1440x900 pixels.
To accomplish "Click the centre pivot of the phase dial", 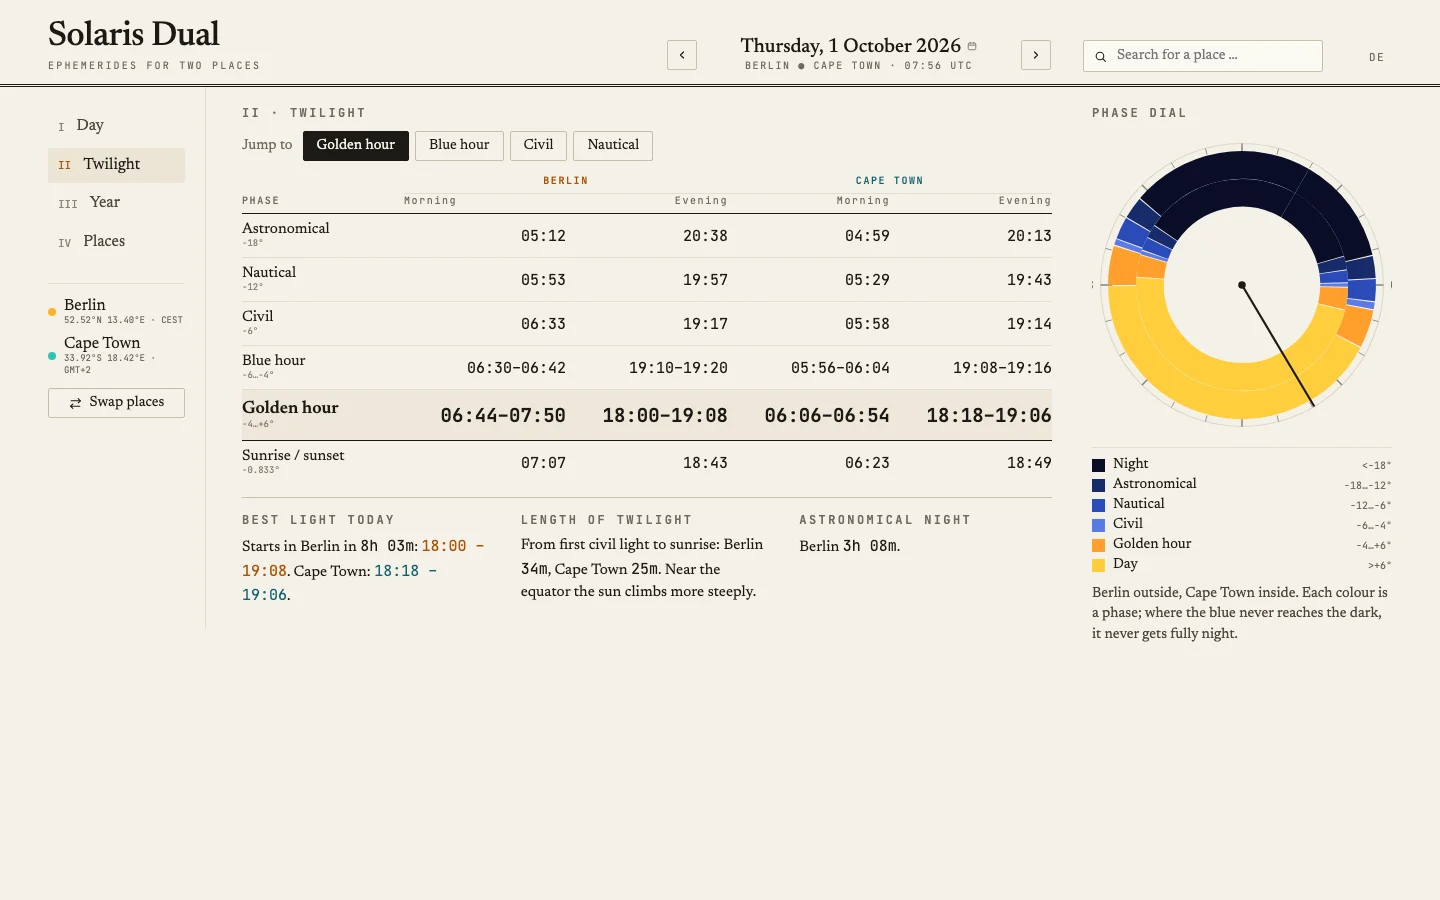I will click(x=1242, y=285).
